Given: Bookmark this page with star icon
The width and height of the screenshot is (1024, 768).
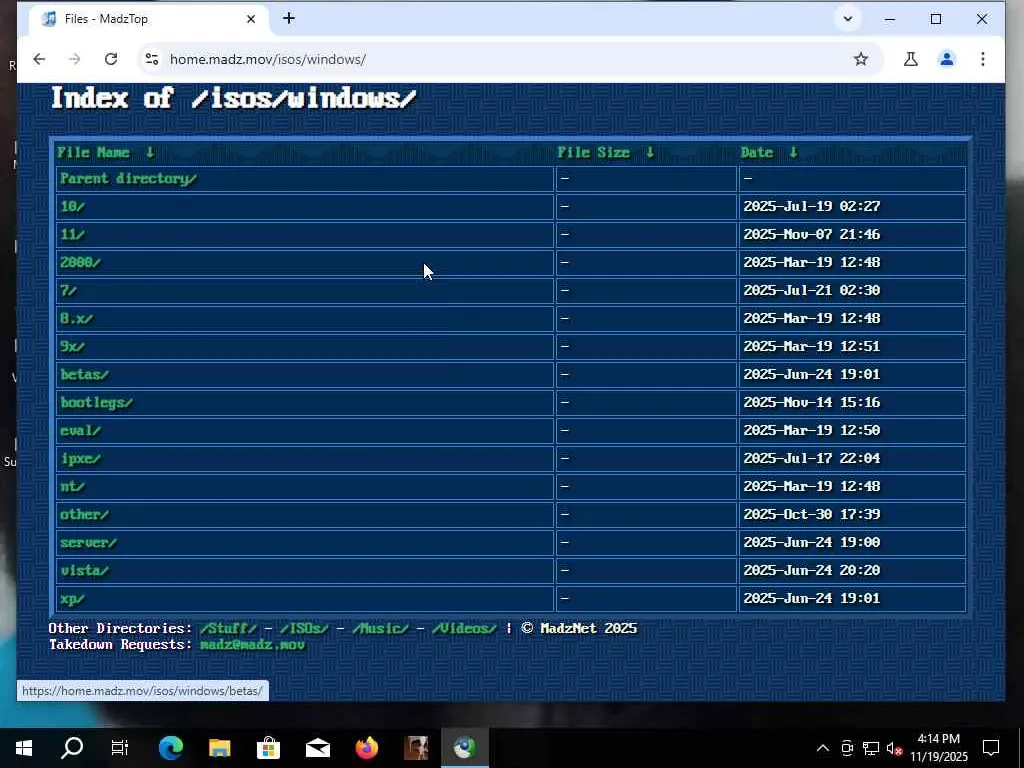Looking at the screenshot, I should point(861,59).
